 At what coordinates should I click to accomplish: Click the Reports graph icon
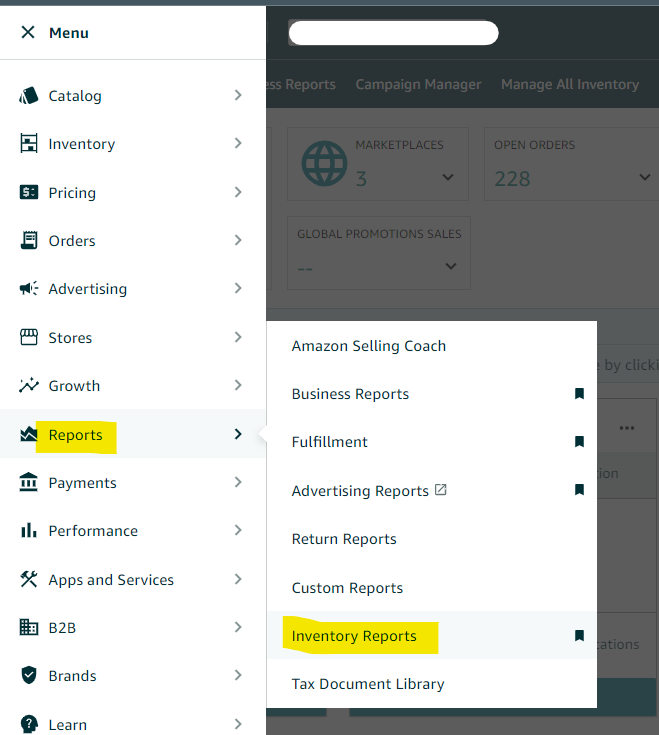point(28,434)
